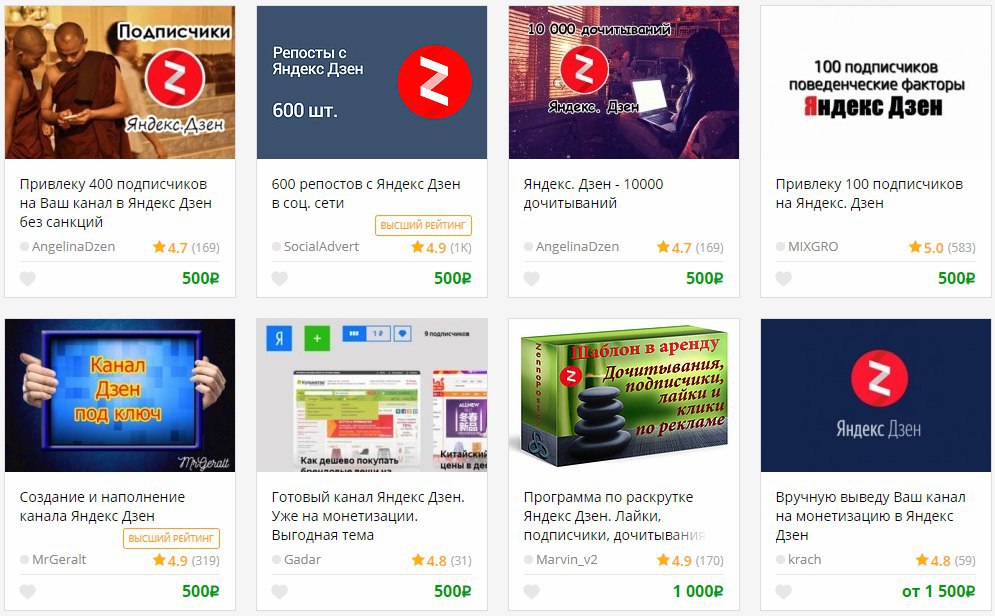995x616 pixels.
Task: Click heart icon on 600 репостов card
Action: click(x=279, y=279)
